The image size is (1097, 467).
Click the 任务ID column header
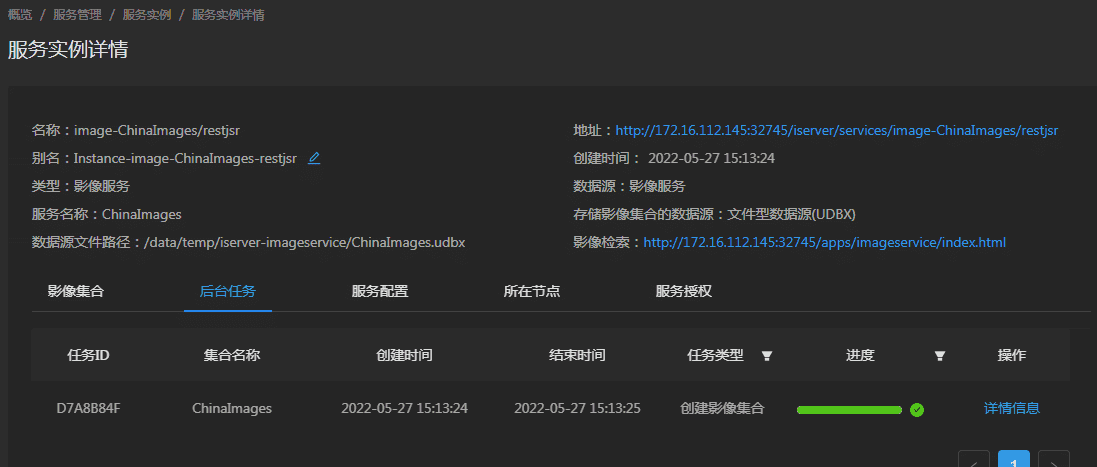pyautogui.click(x=88, y=355)
